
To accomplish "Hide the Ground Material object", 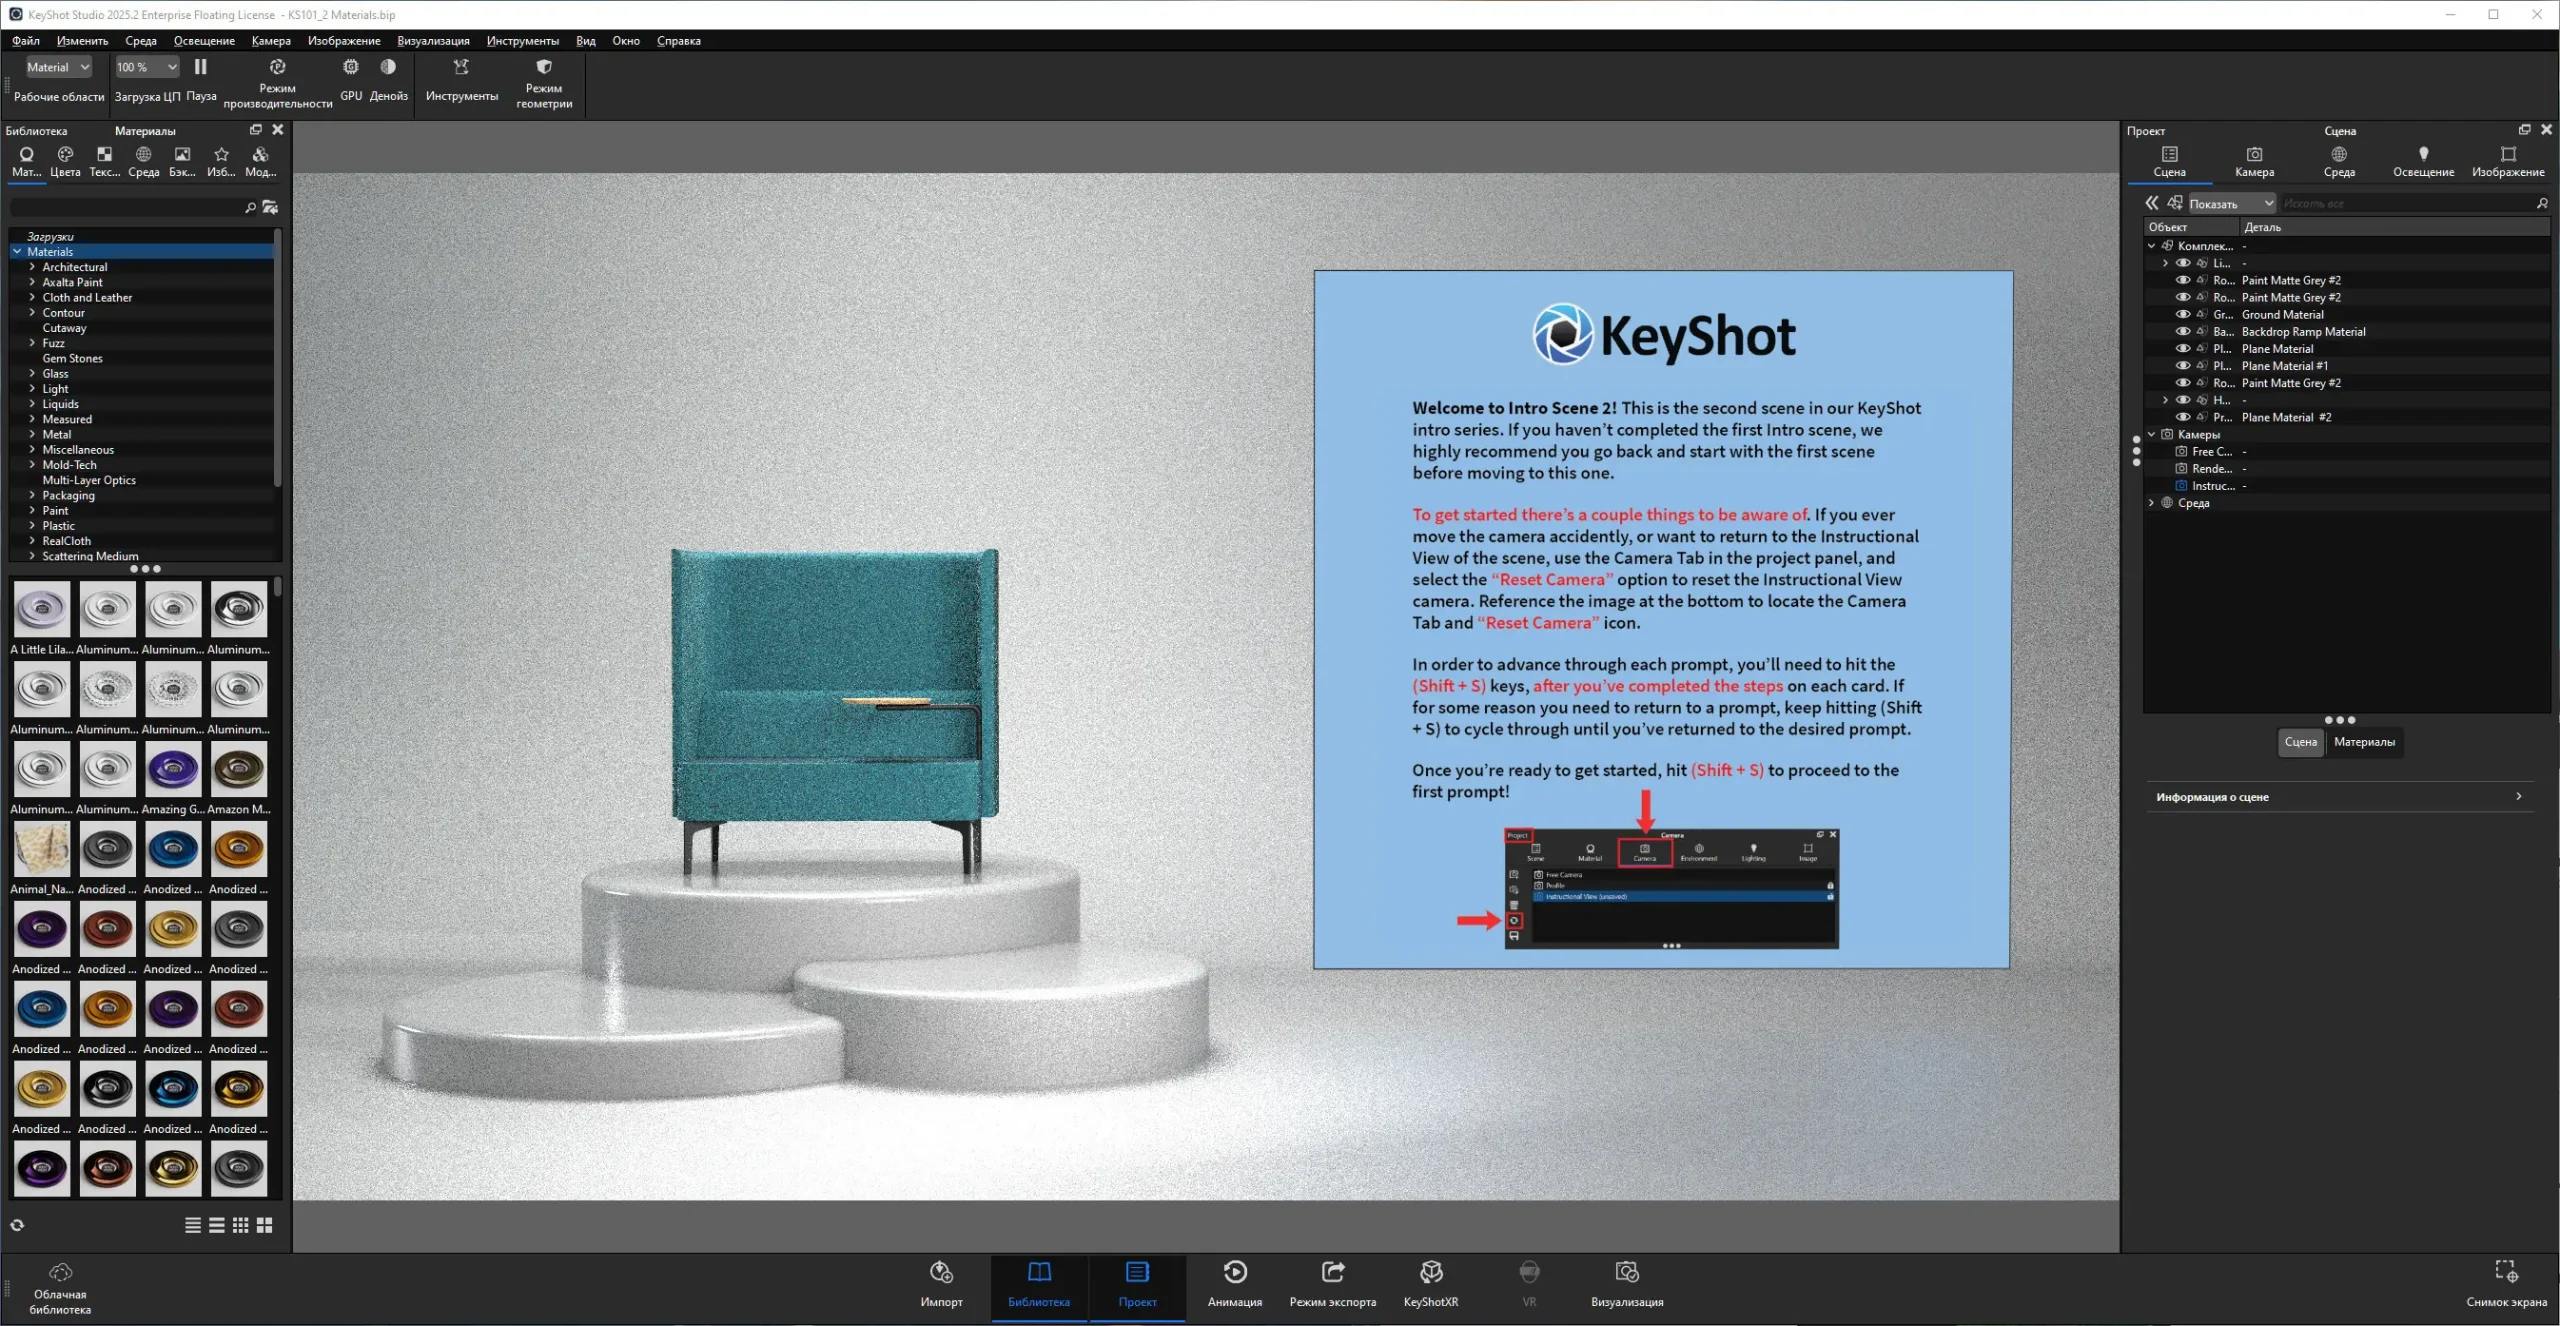I will [2183, 314].
